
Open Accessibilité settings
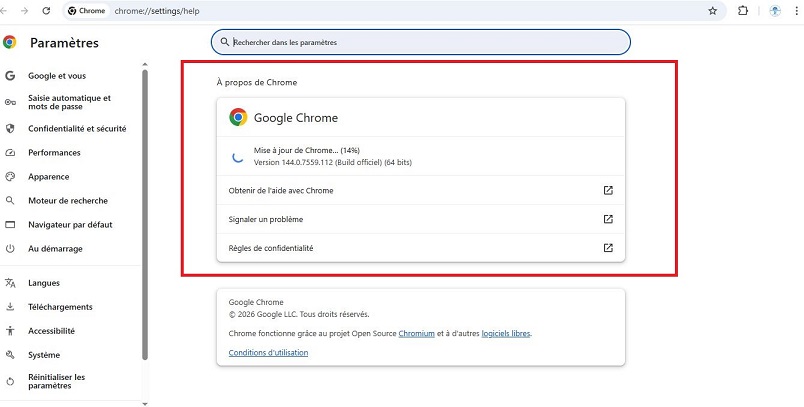click(x=51, y=331)
